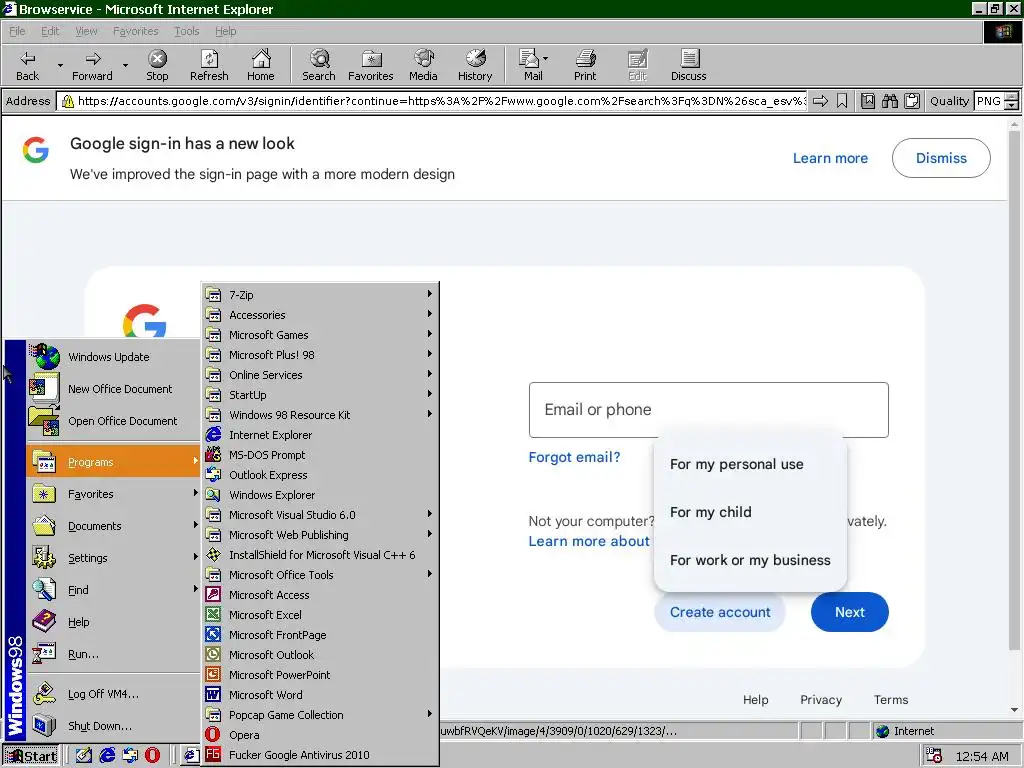Choose For work or my business
1024x768 pixels.
pyautogui.click(x=750, y=560)
